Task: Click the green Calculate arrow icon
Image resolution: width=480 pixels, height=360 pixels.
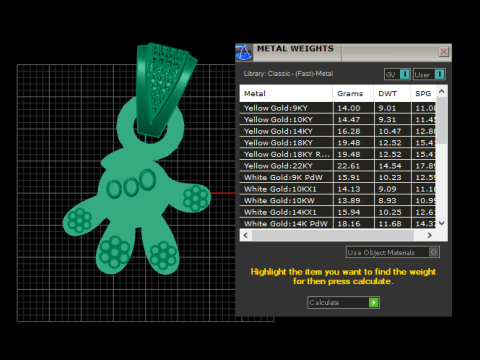Action: pyautogui.click(x=374, y=303)
